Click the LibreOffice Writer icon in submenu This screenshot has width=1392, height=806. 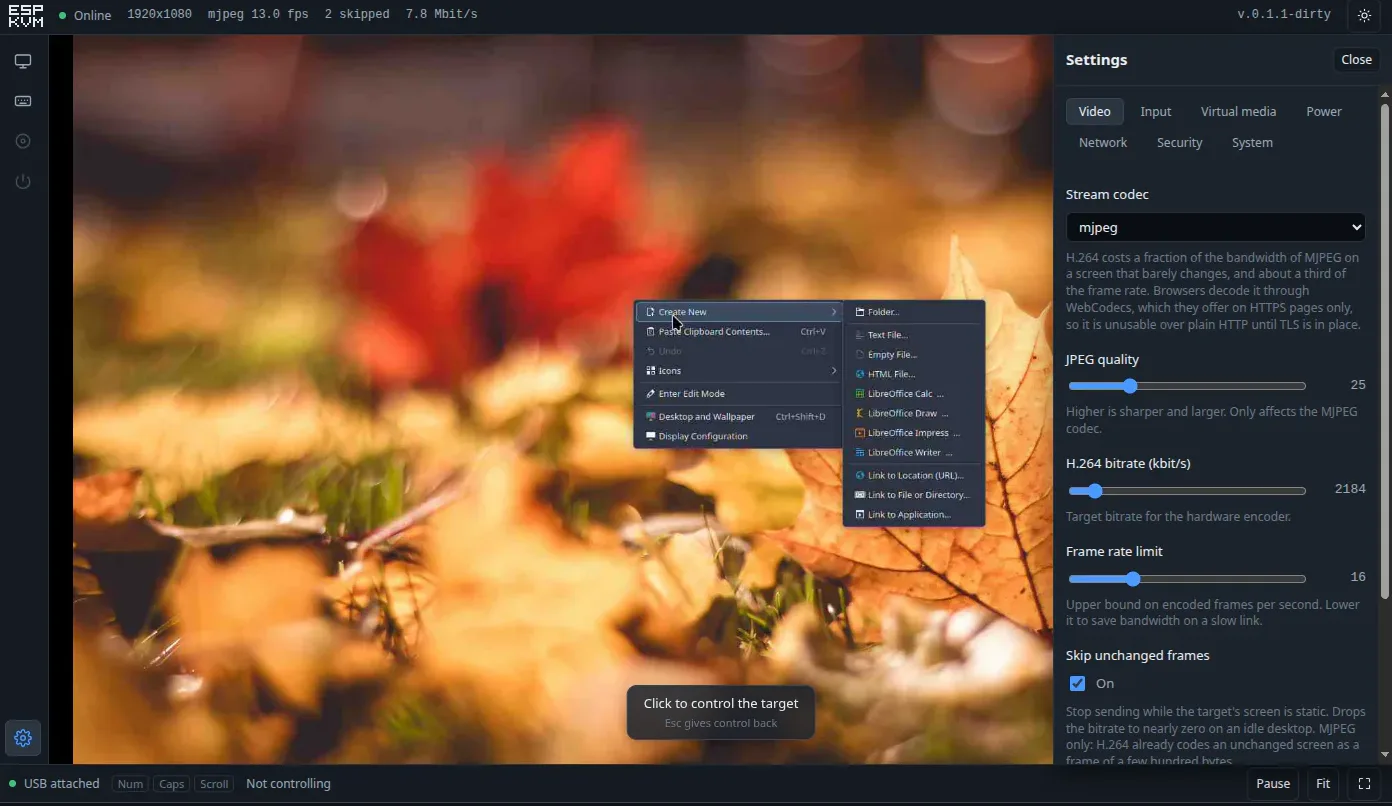click(859, 452)
